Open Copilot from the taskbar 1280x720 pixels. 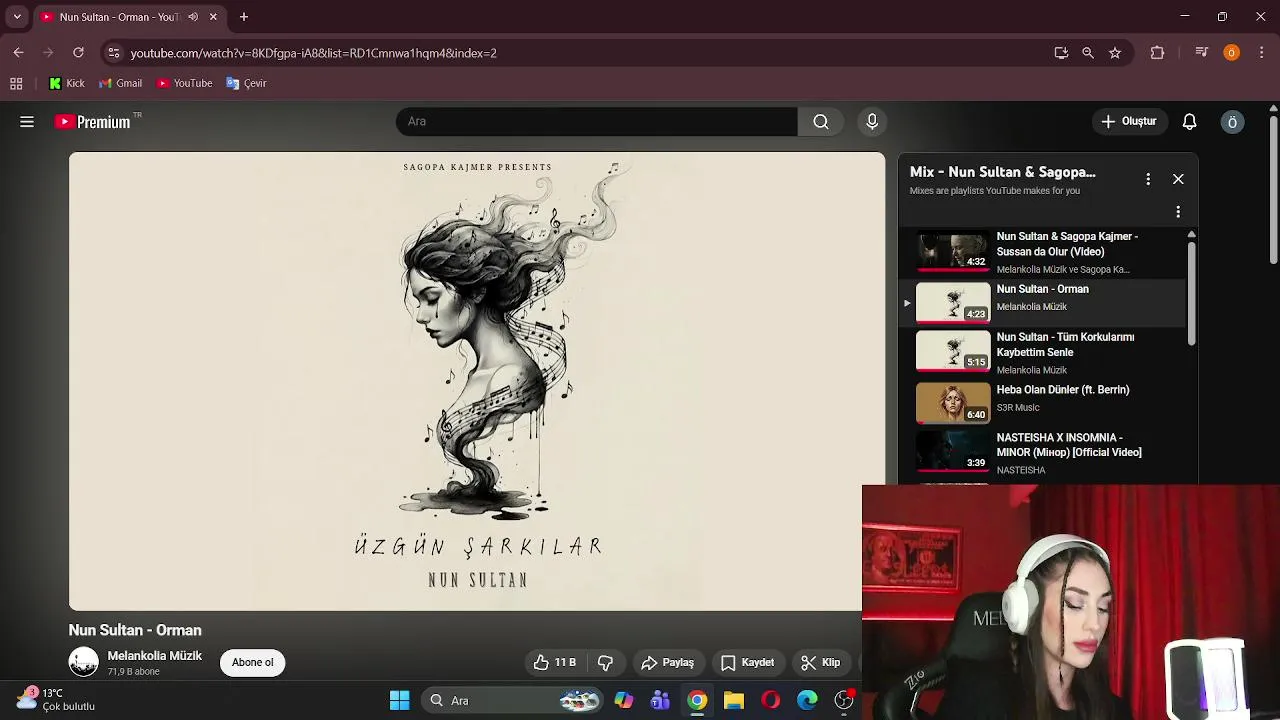(x=624, y=701)
